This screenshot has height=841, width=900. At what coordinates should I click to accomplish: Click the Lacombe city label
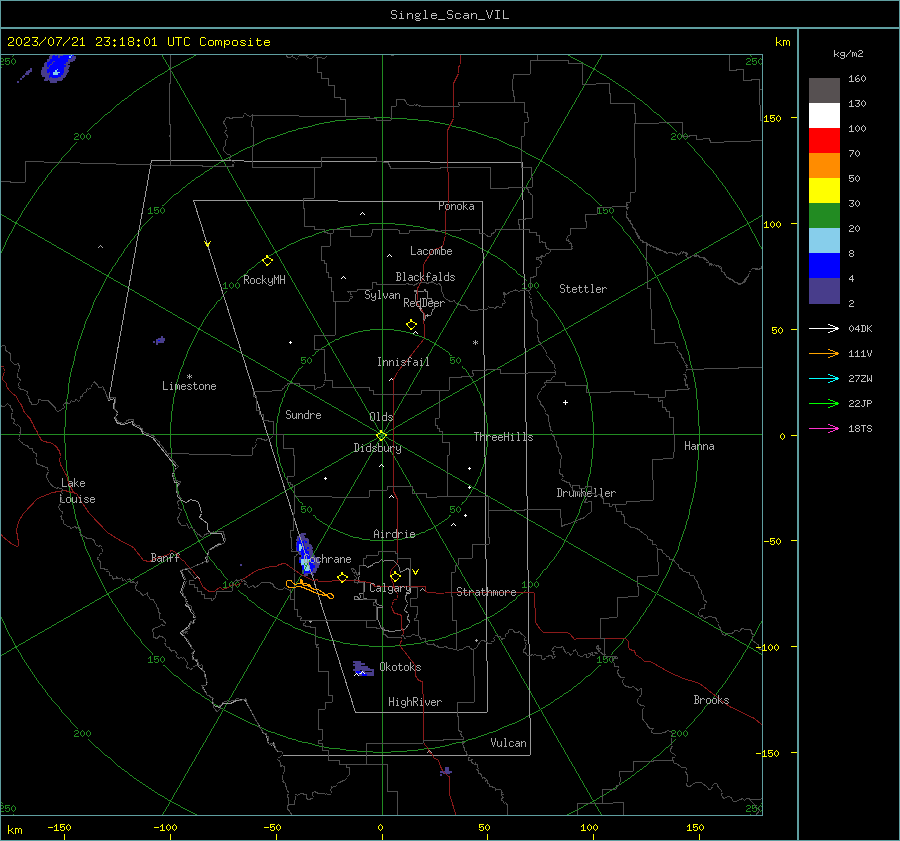pos(431,251)
